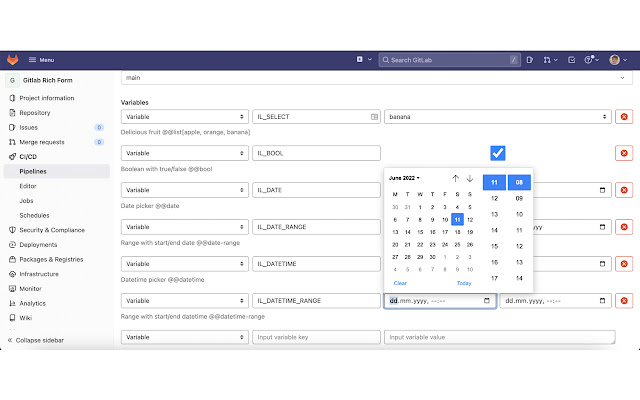This screenshot has width=640, height=400.
Task: Collapse the sidebar
Action: [x=36, y=340]
